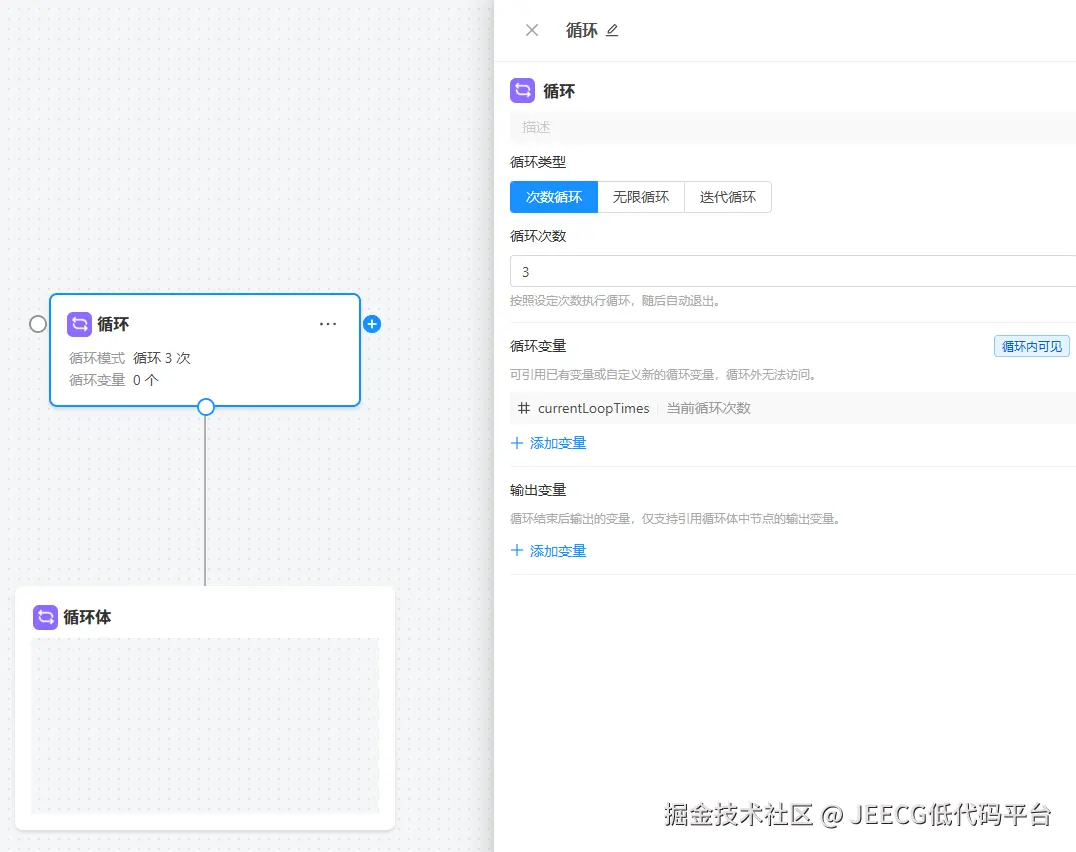Image resolution: width=1076 pixels, height=852 pixels.
Task: Select the 循环体 node on the canvas
Action: pos(85,617)
